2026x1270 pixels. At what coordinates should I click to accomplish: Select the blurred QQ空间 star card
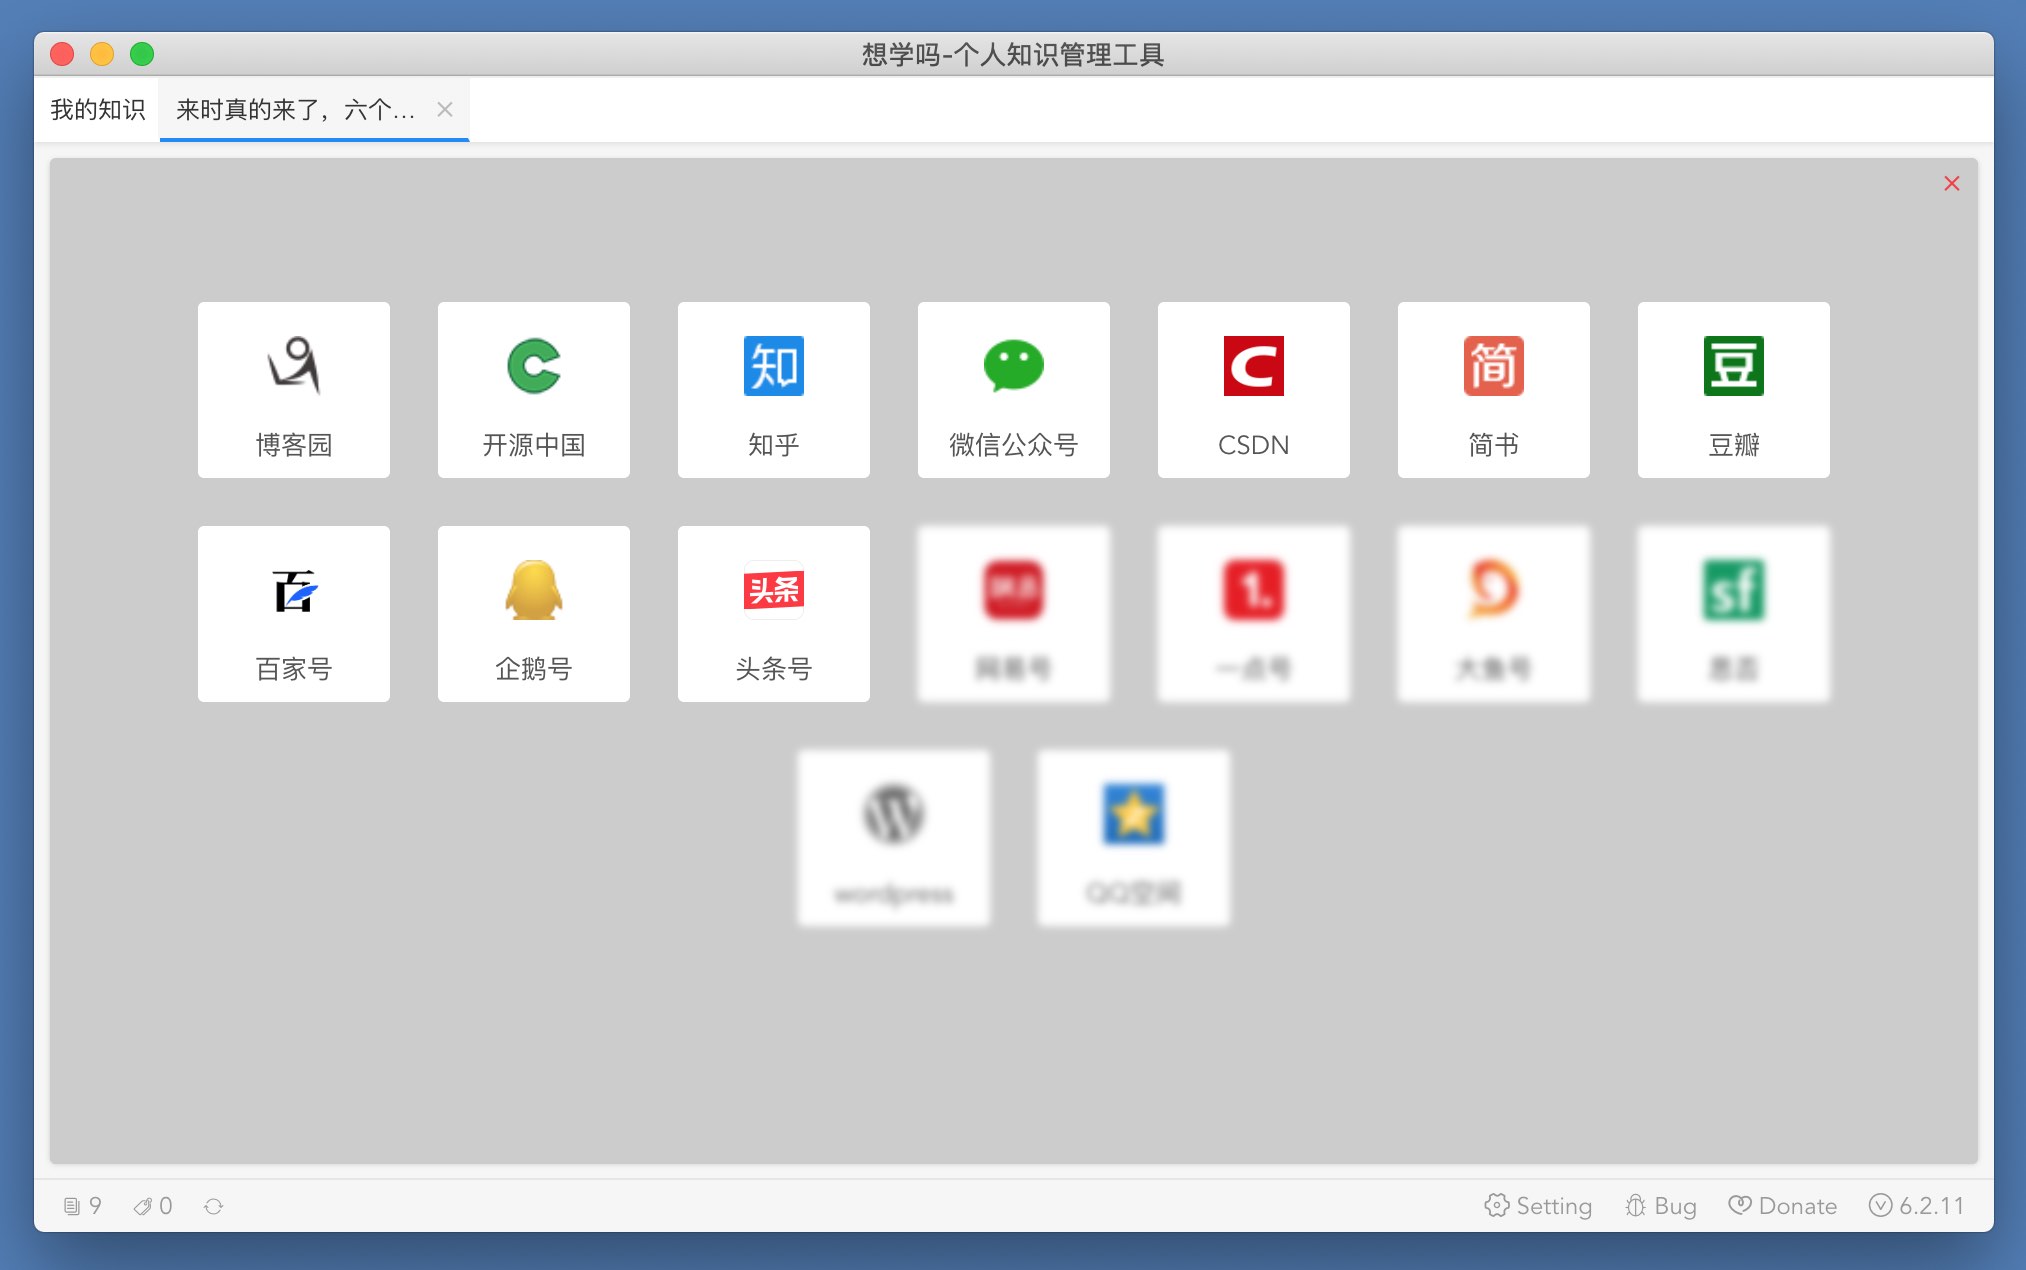pos(1133,838)
